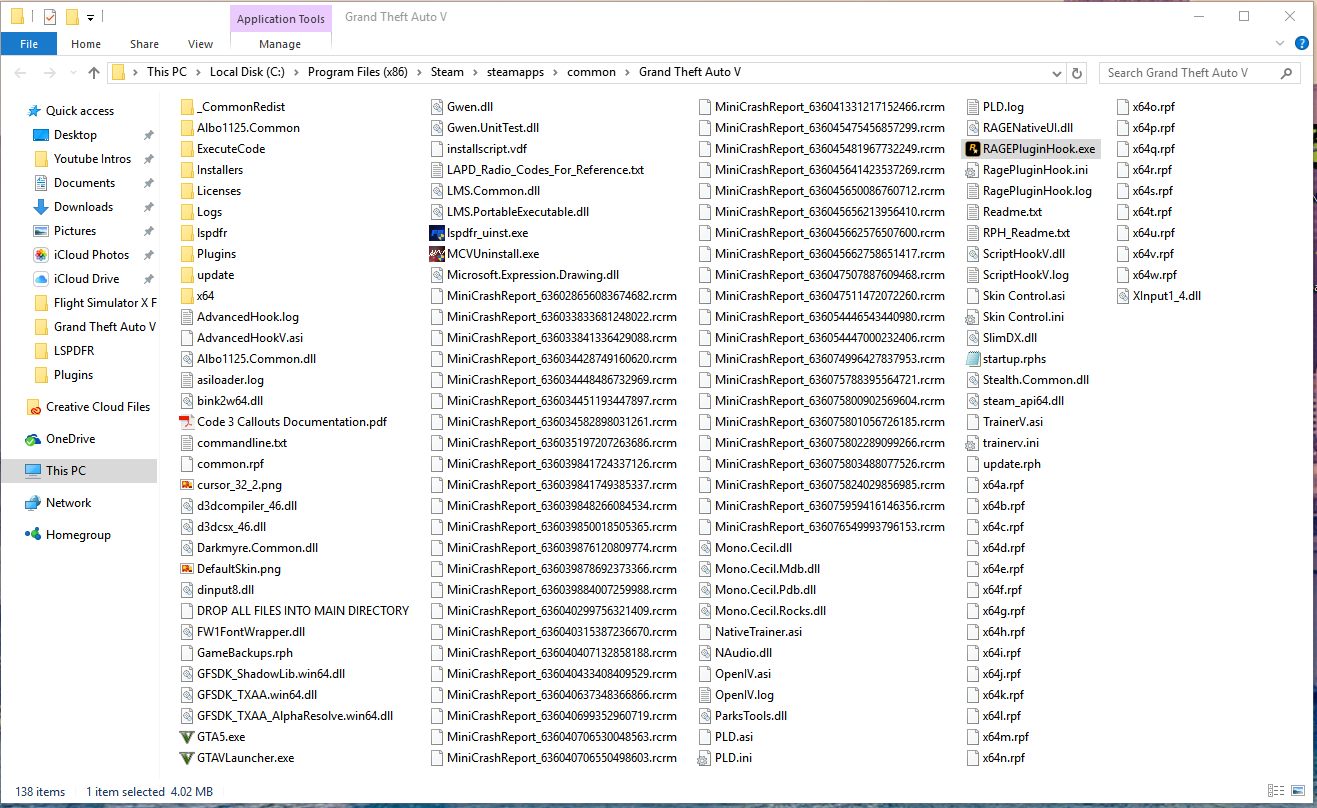Image resolution: width=1317 pixels, height=808 pixels.
Task: Go back with the Back arrow button
Action: [21, 73]
